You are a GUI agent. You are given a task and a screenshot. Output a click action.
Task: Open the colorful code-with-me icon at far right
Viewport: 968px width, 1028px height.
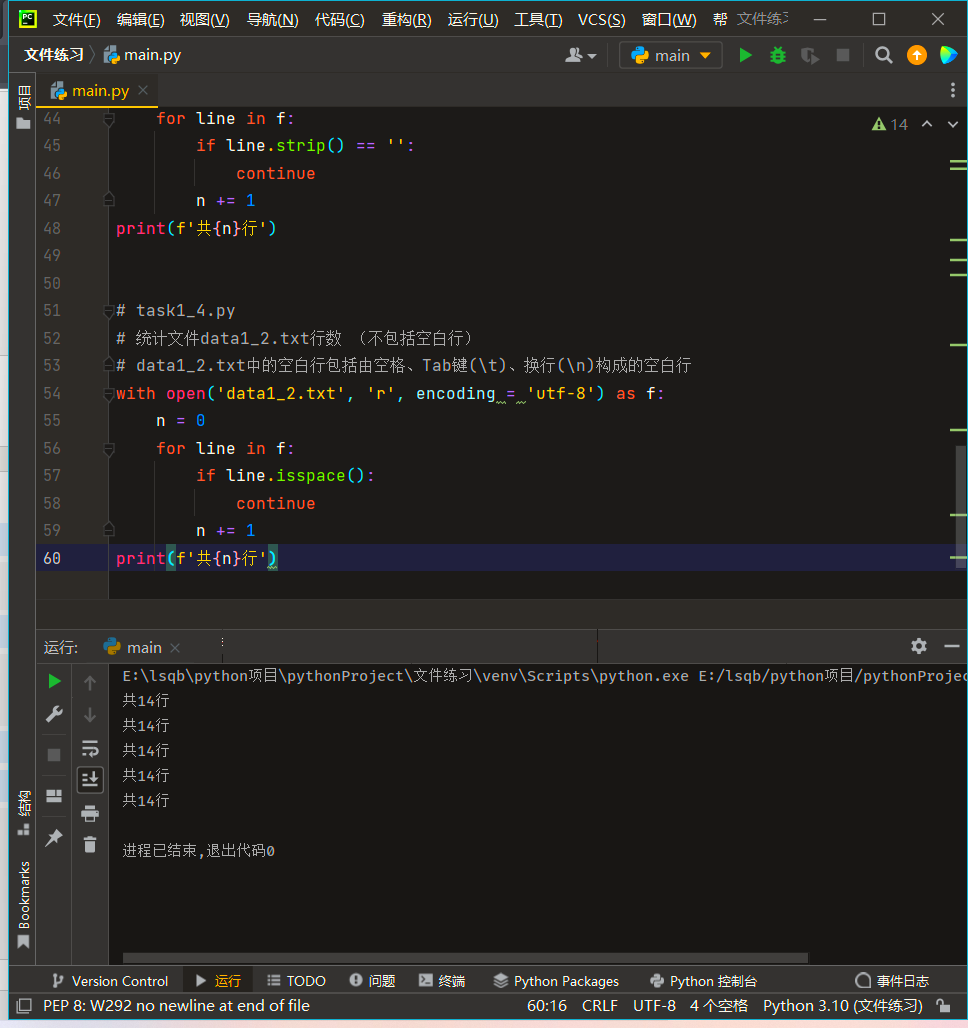coord(948,55)
